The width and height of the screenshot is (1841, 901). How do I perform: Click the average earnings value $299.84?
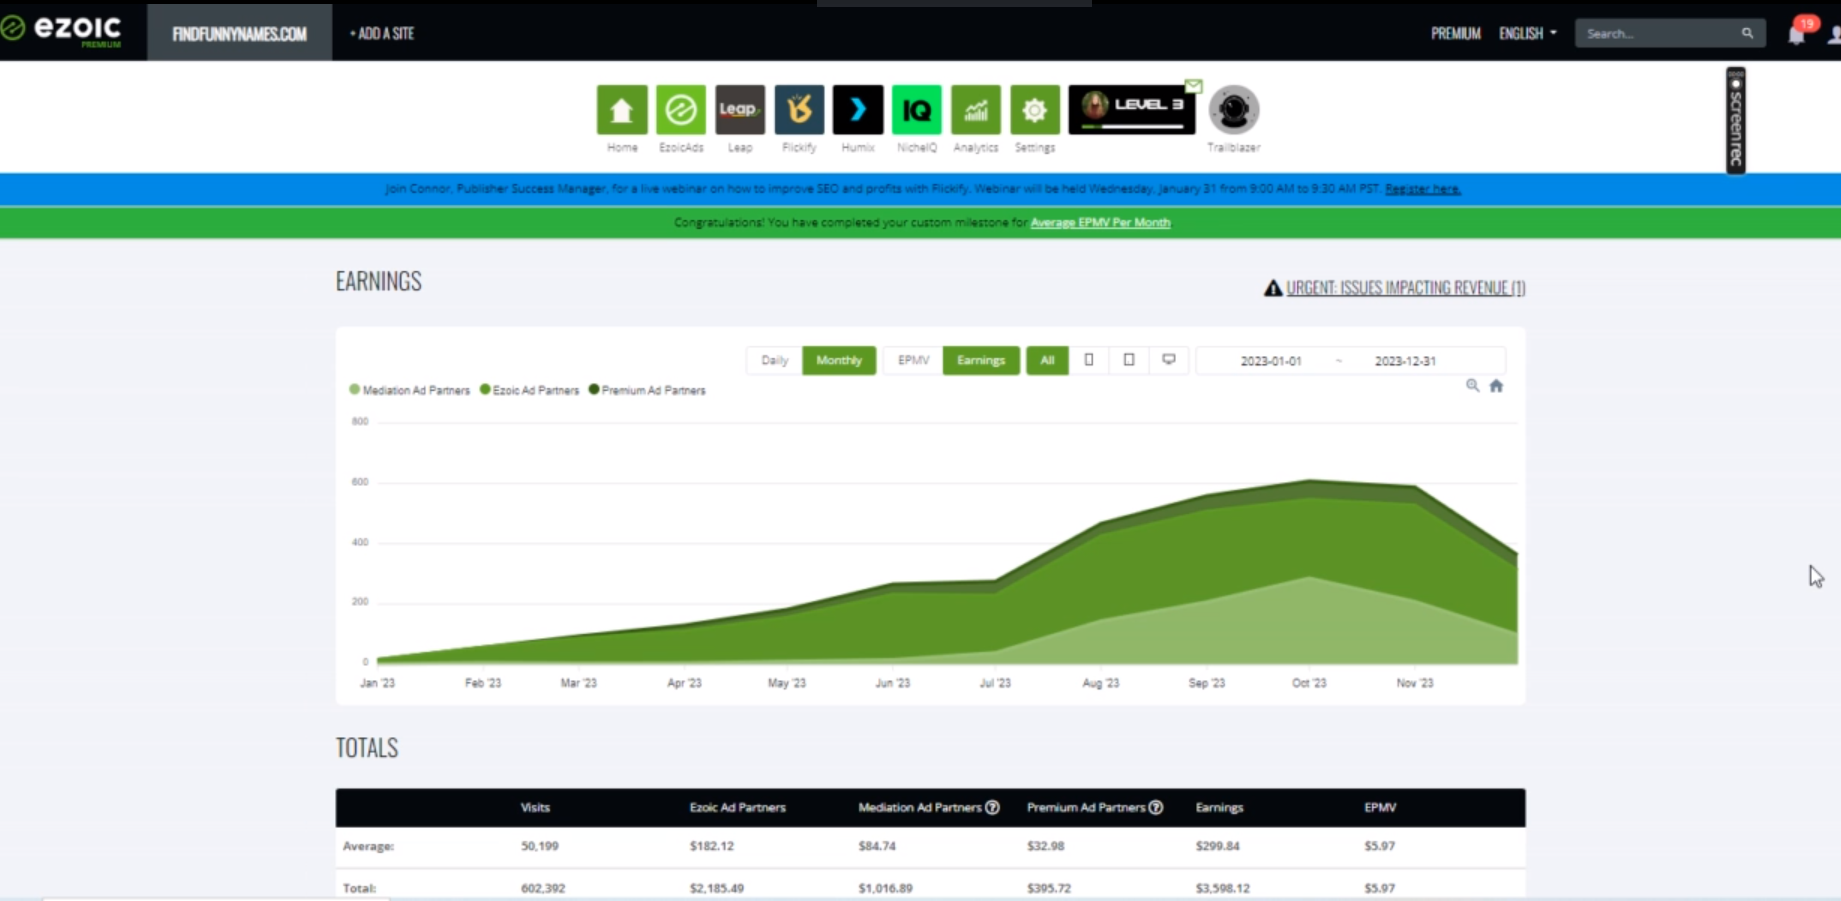[x=1217, y=846]
